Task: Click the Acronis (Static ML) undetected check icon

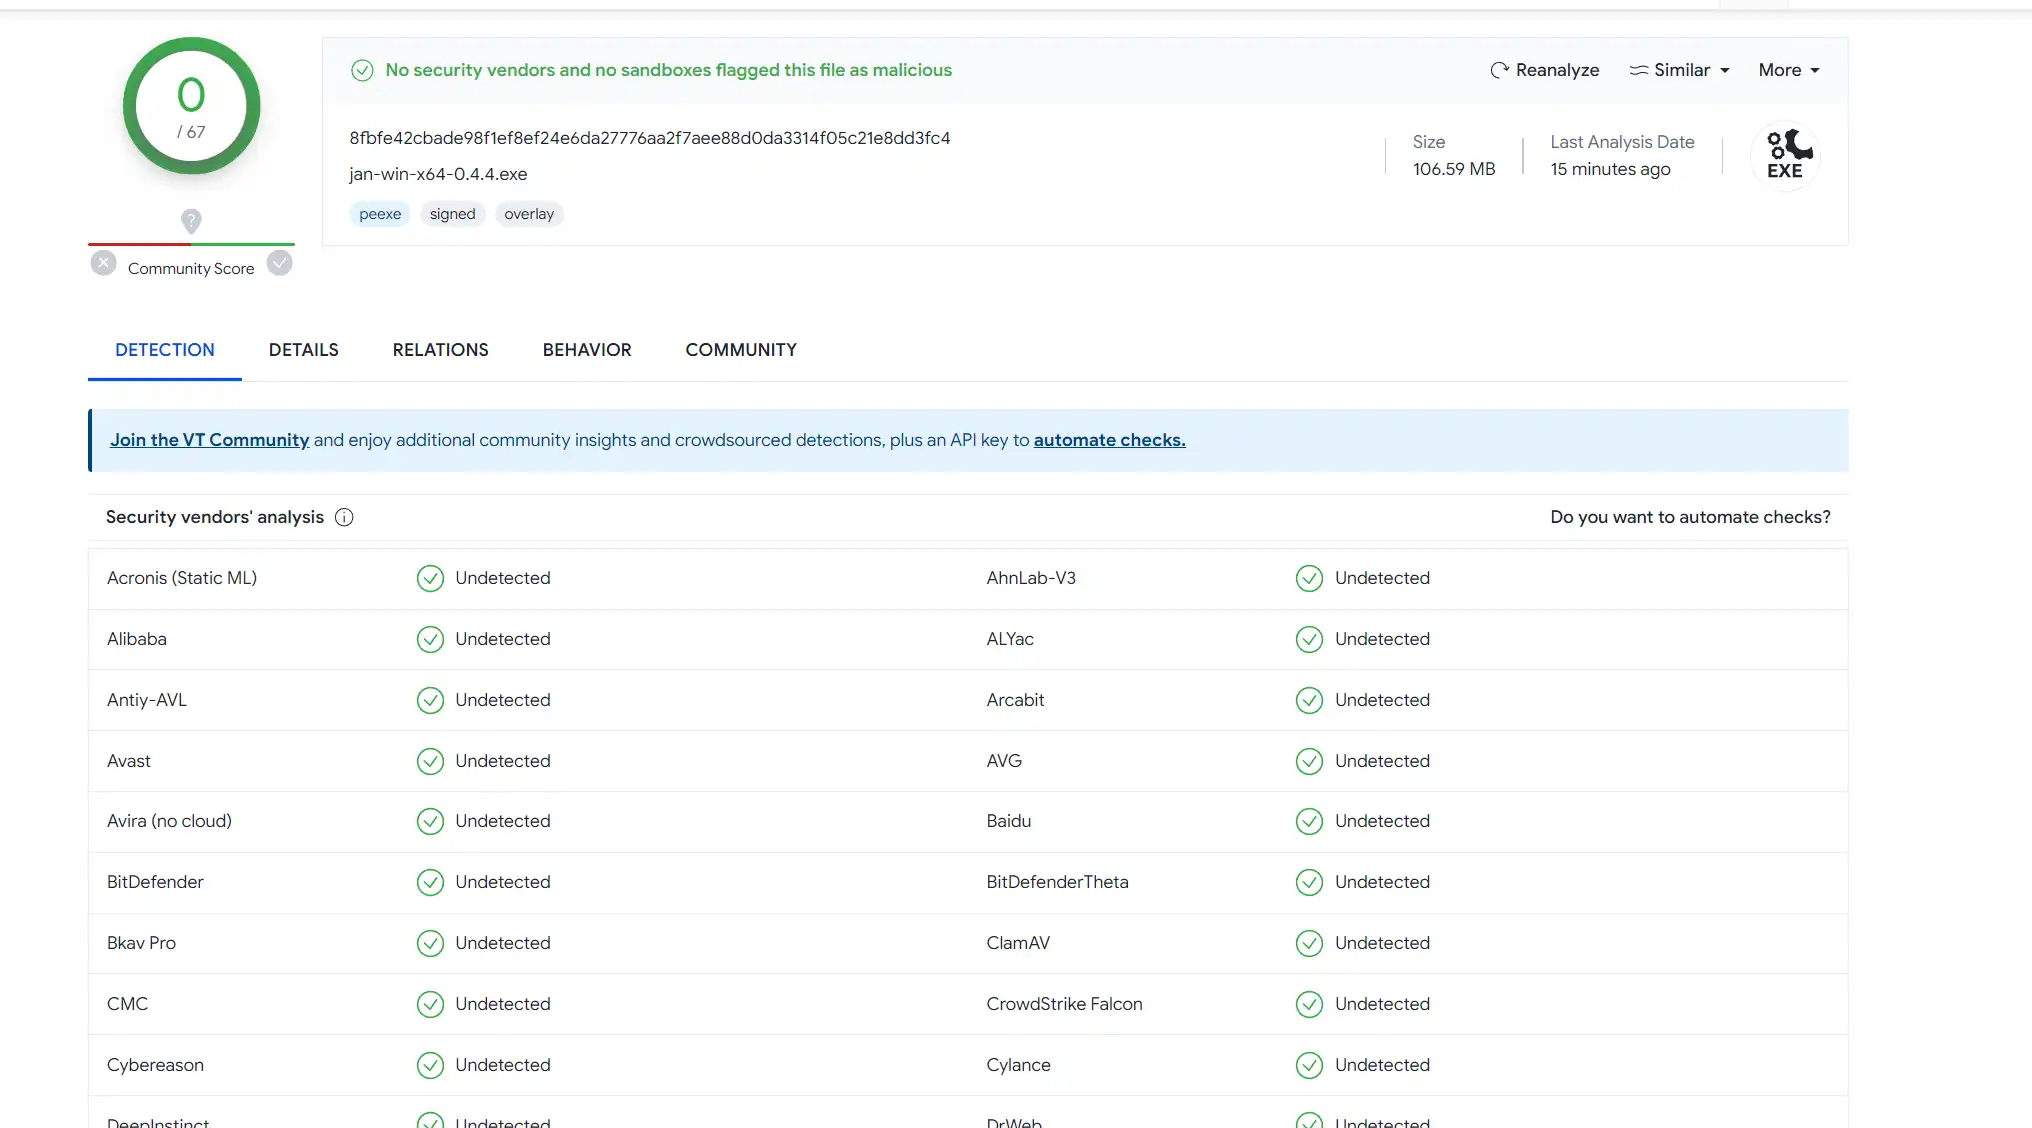Action: click(x=430, y=578)
